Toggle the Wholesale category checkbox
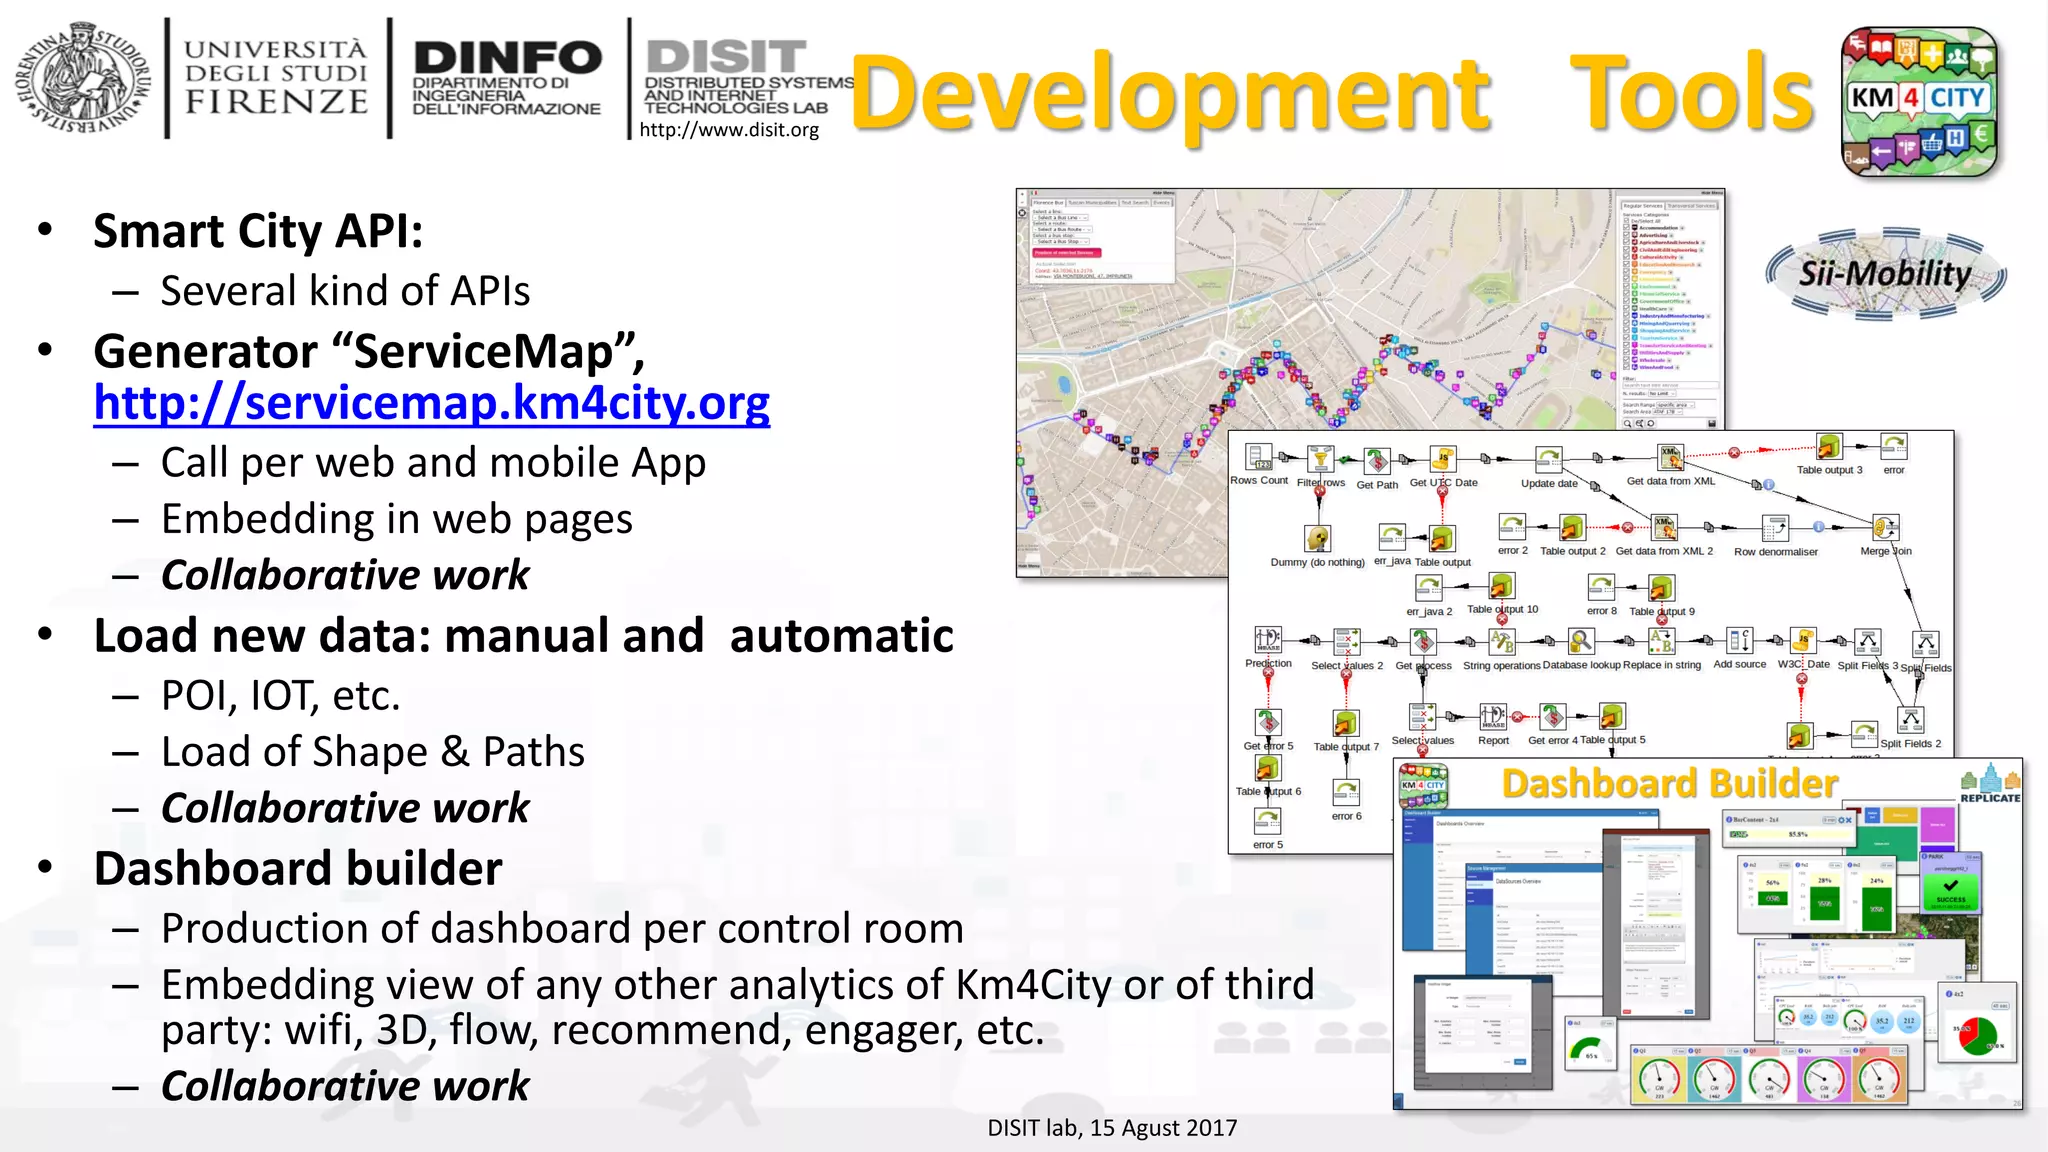Viewport: 2048px width, 1152px height. [x=1626, y=360]
